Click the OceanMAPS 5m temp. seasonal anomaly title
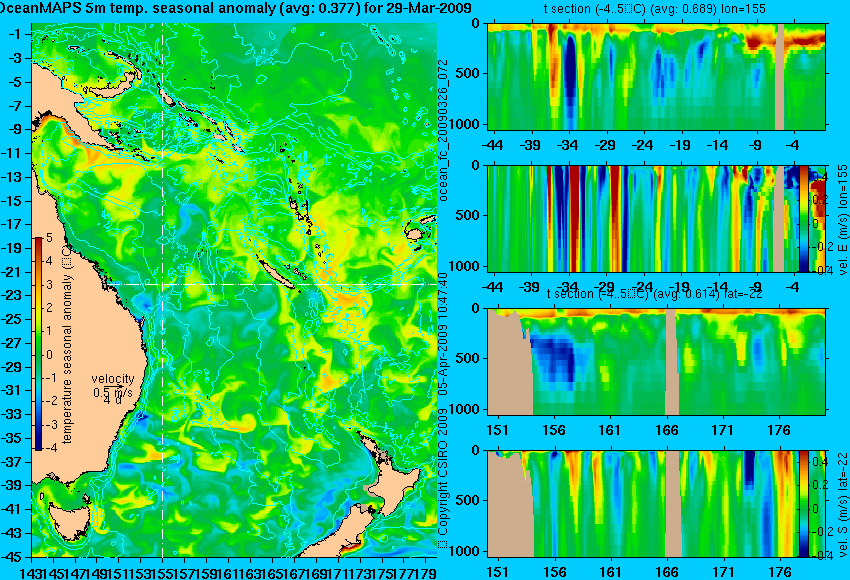The width and height of the screenshot is (850, 580). click(235, 8)
